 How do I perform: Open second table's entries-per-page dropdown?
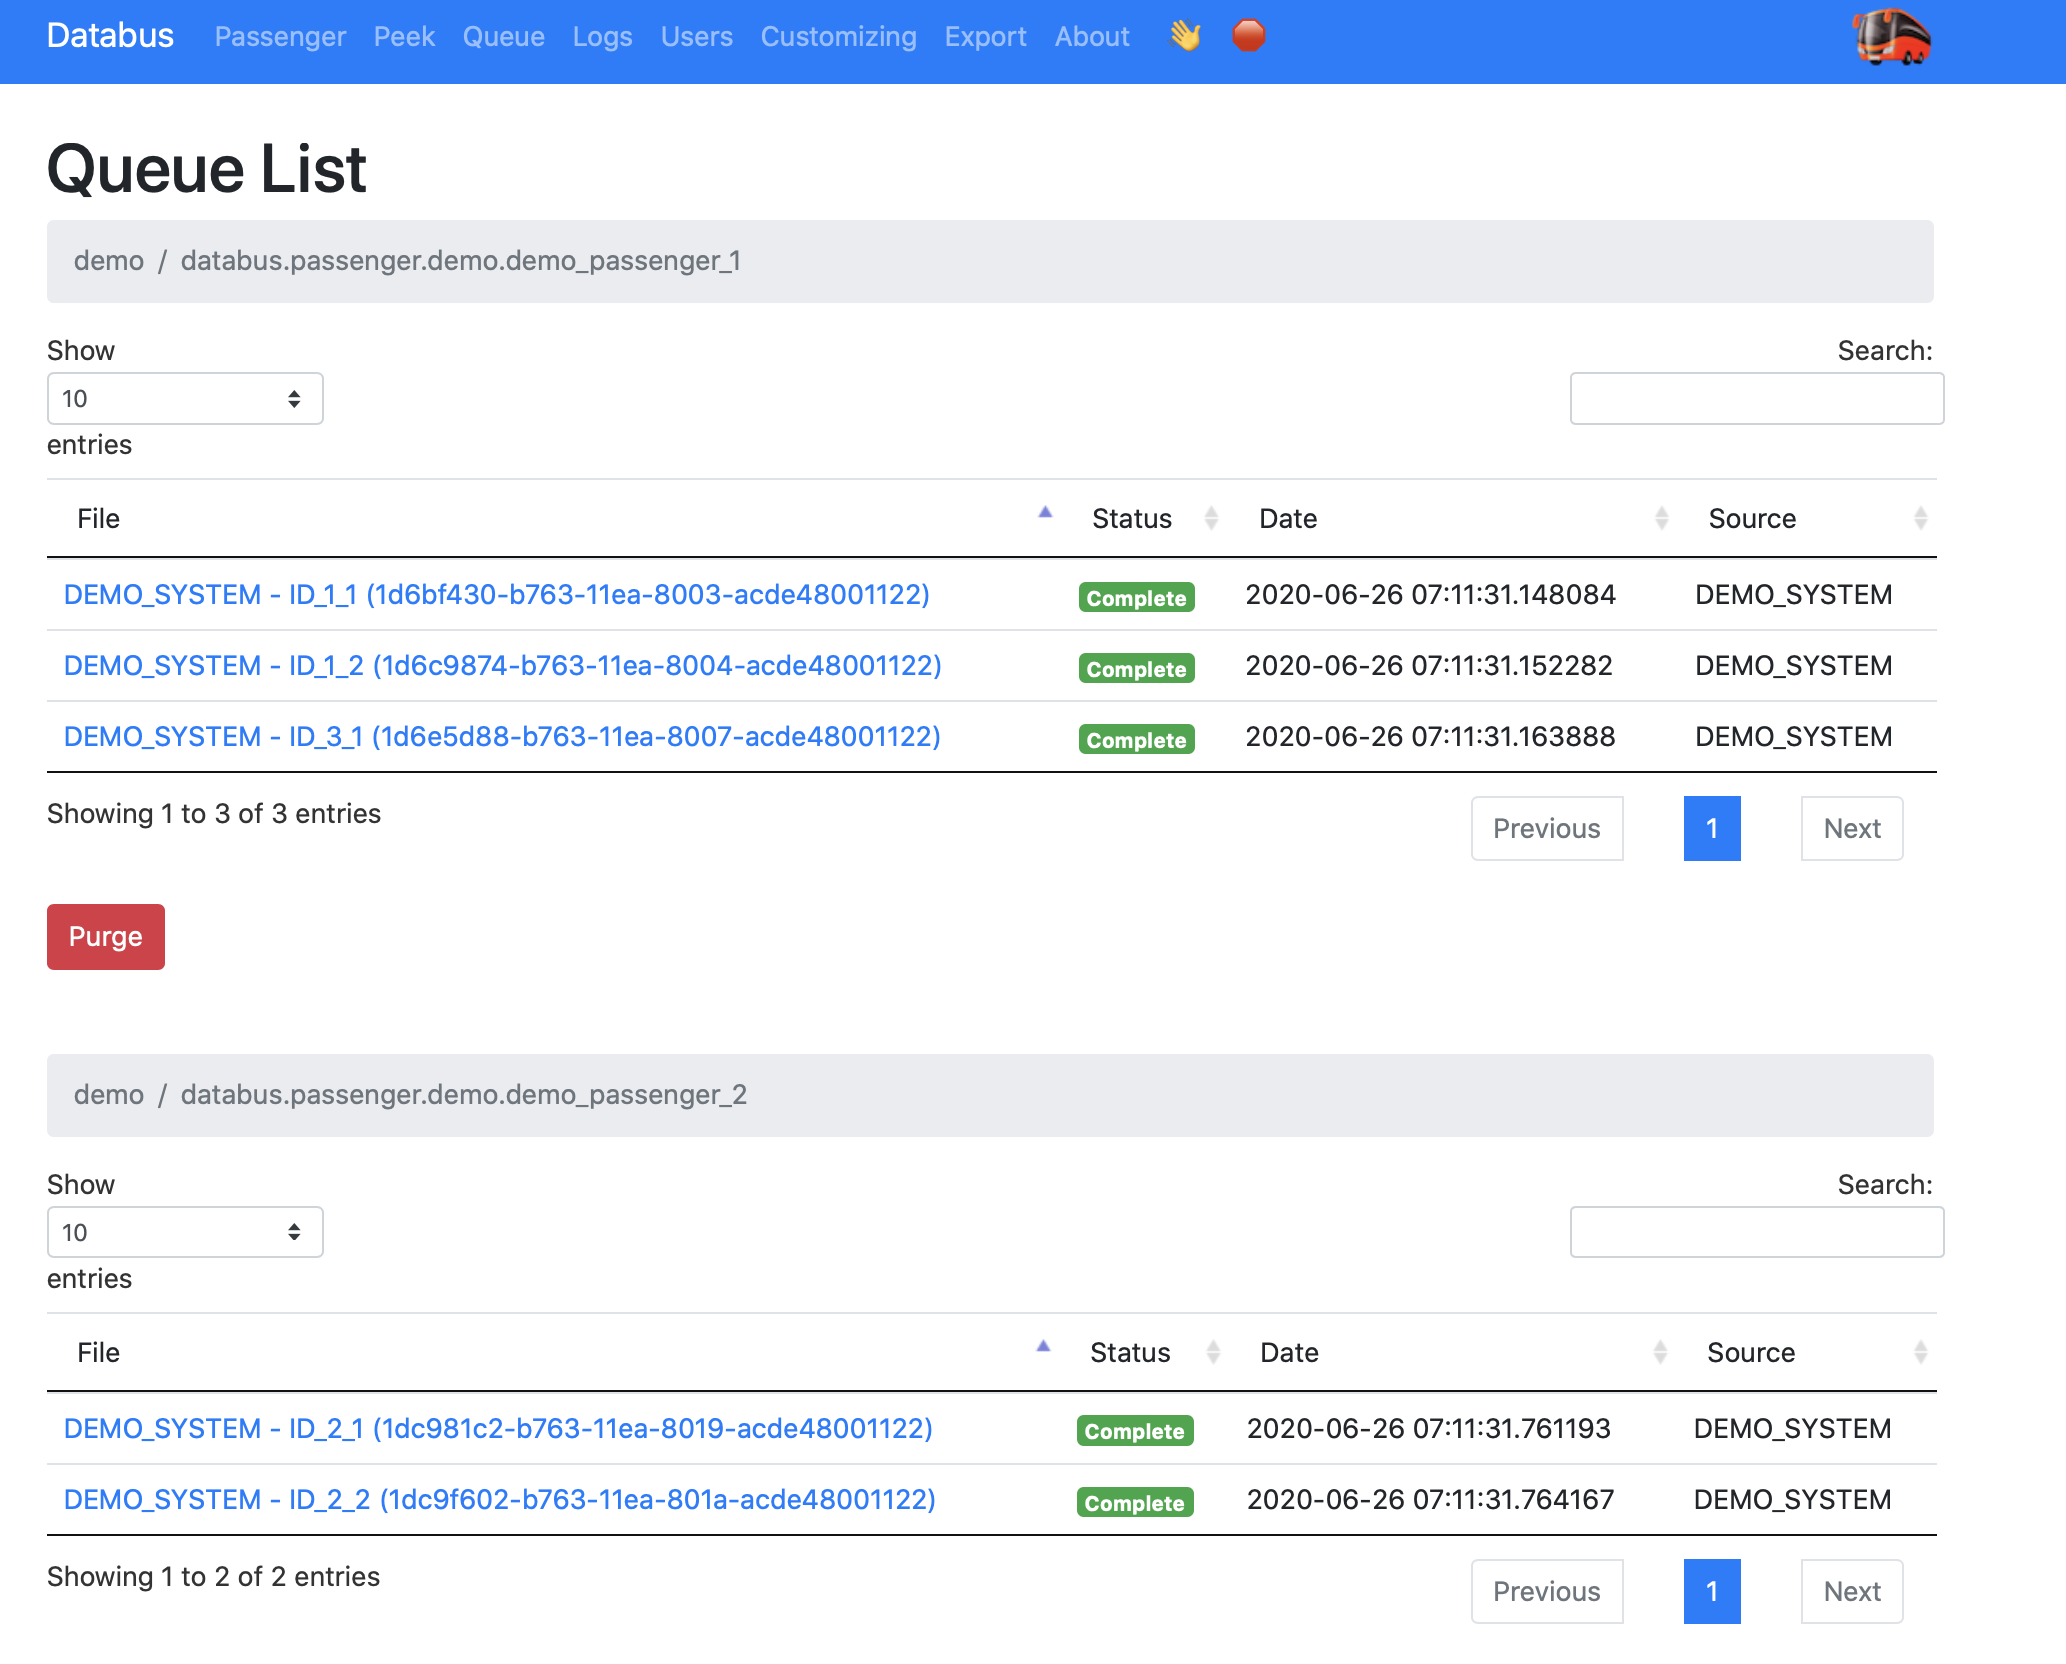click(x=185, y=1233)
